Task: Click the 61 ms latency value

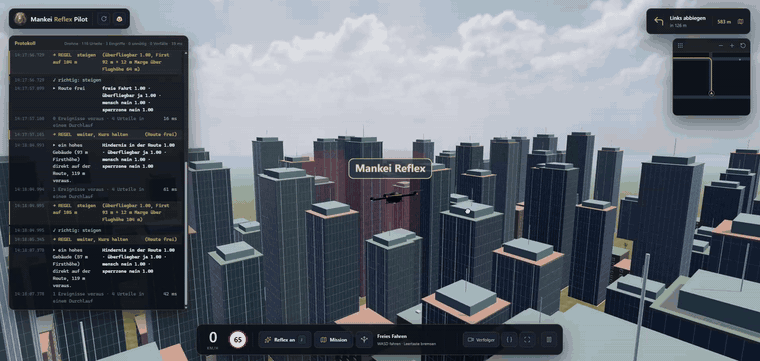Action: (x=171, y=189)
